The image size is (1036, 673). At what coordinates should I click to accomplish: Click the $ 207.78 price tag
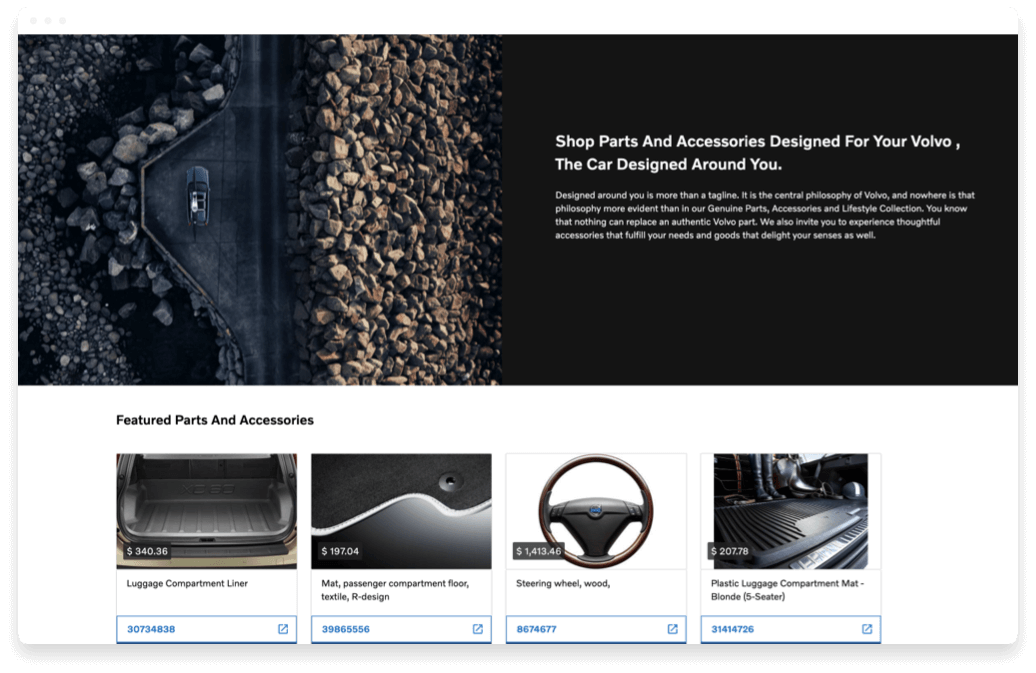[x=729, y=551]
